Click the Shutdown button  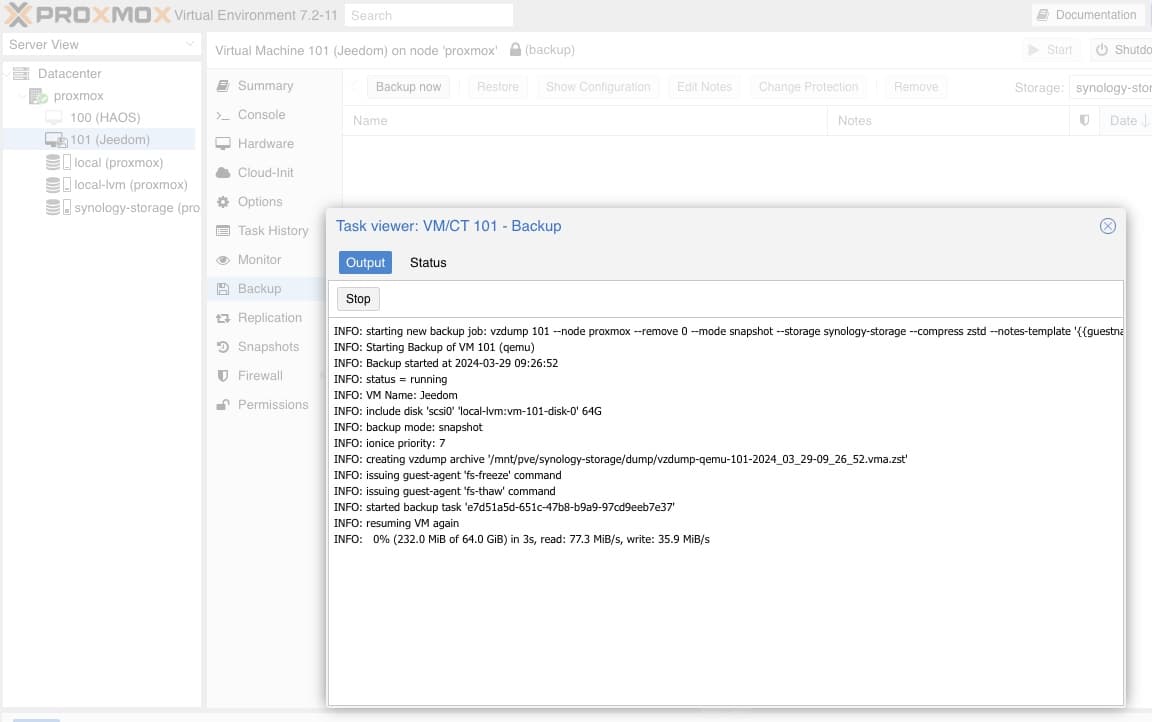(1122, 50)
